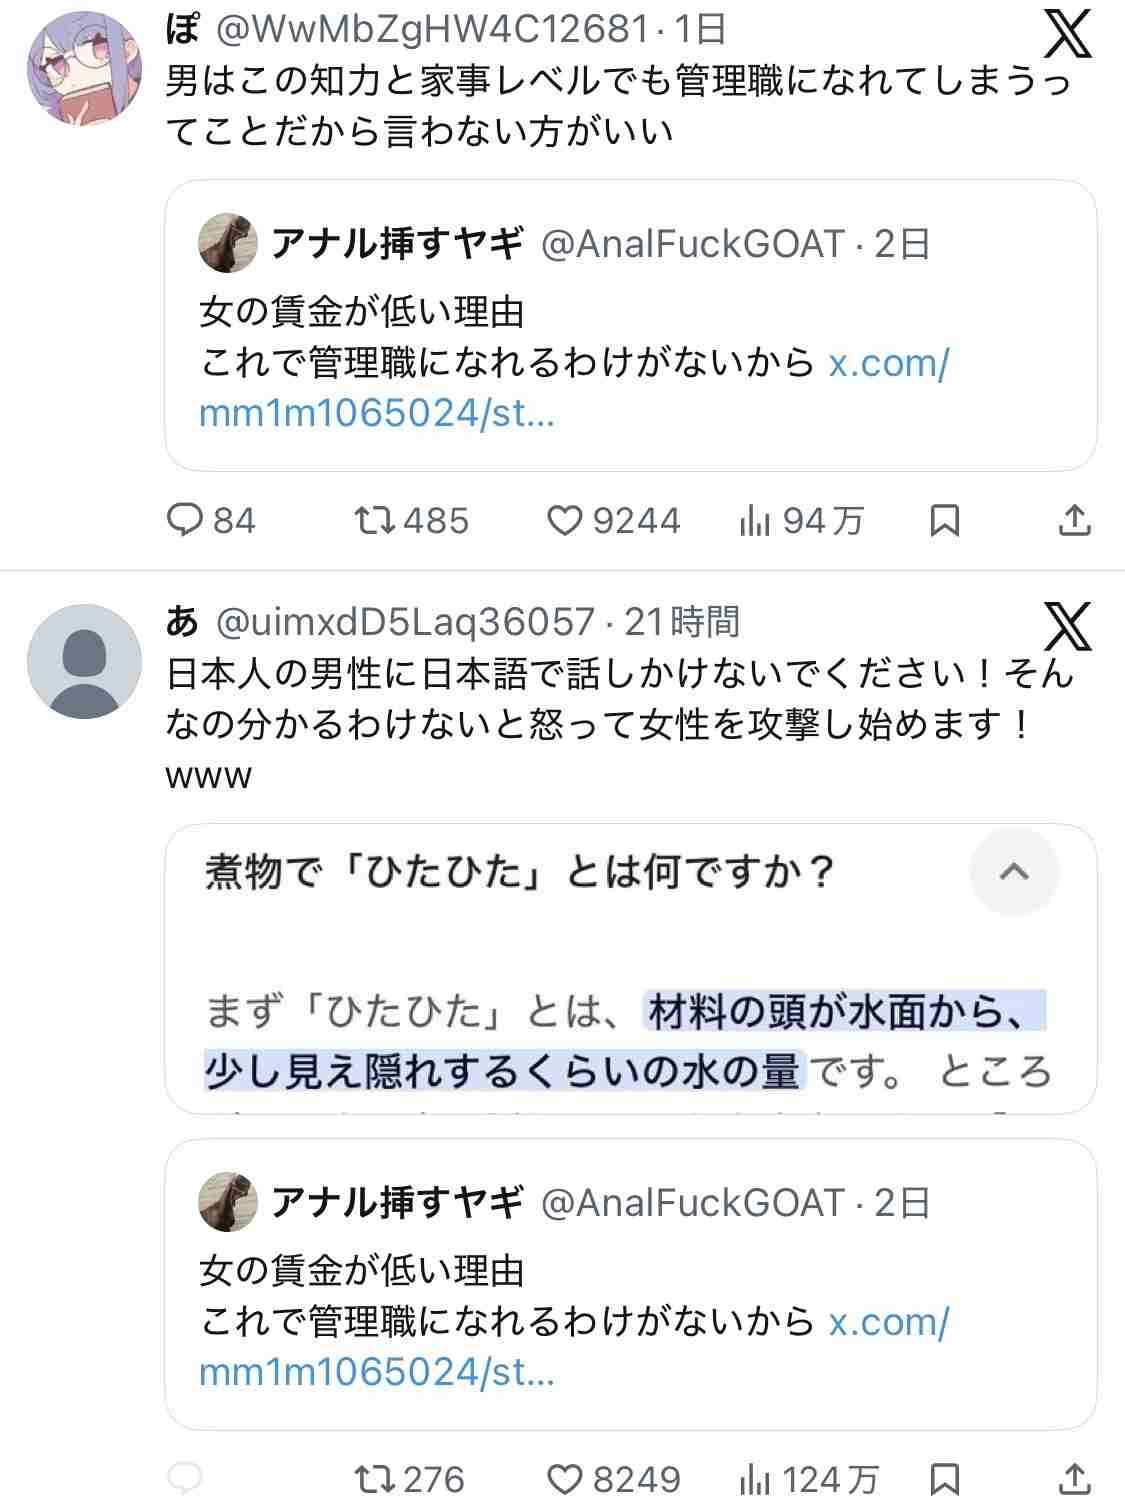Open @WwMbZgHW4C12681 username handle
Image resolution: width=1125 pixels, height=1503 pixels.
click(433, 30)
